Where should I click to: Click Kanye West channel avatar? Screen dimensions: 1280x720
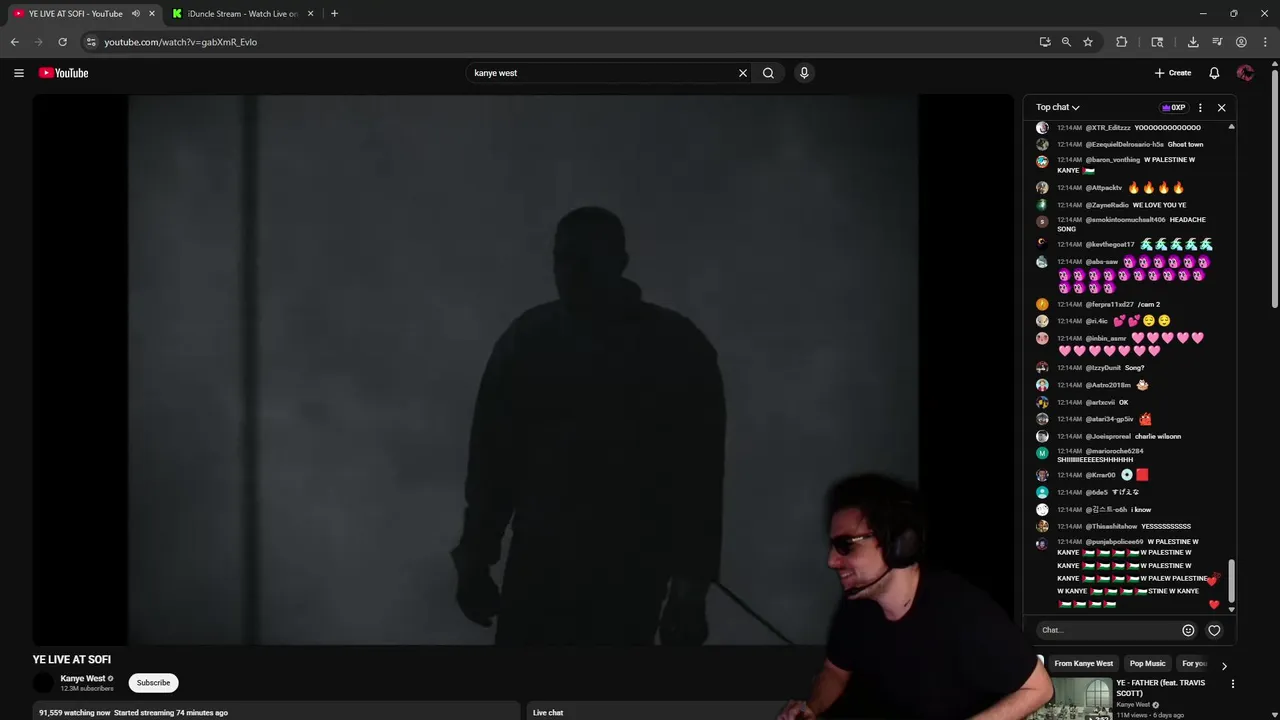pyautogui.click(x=43, y=683)
